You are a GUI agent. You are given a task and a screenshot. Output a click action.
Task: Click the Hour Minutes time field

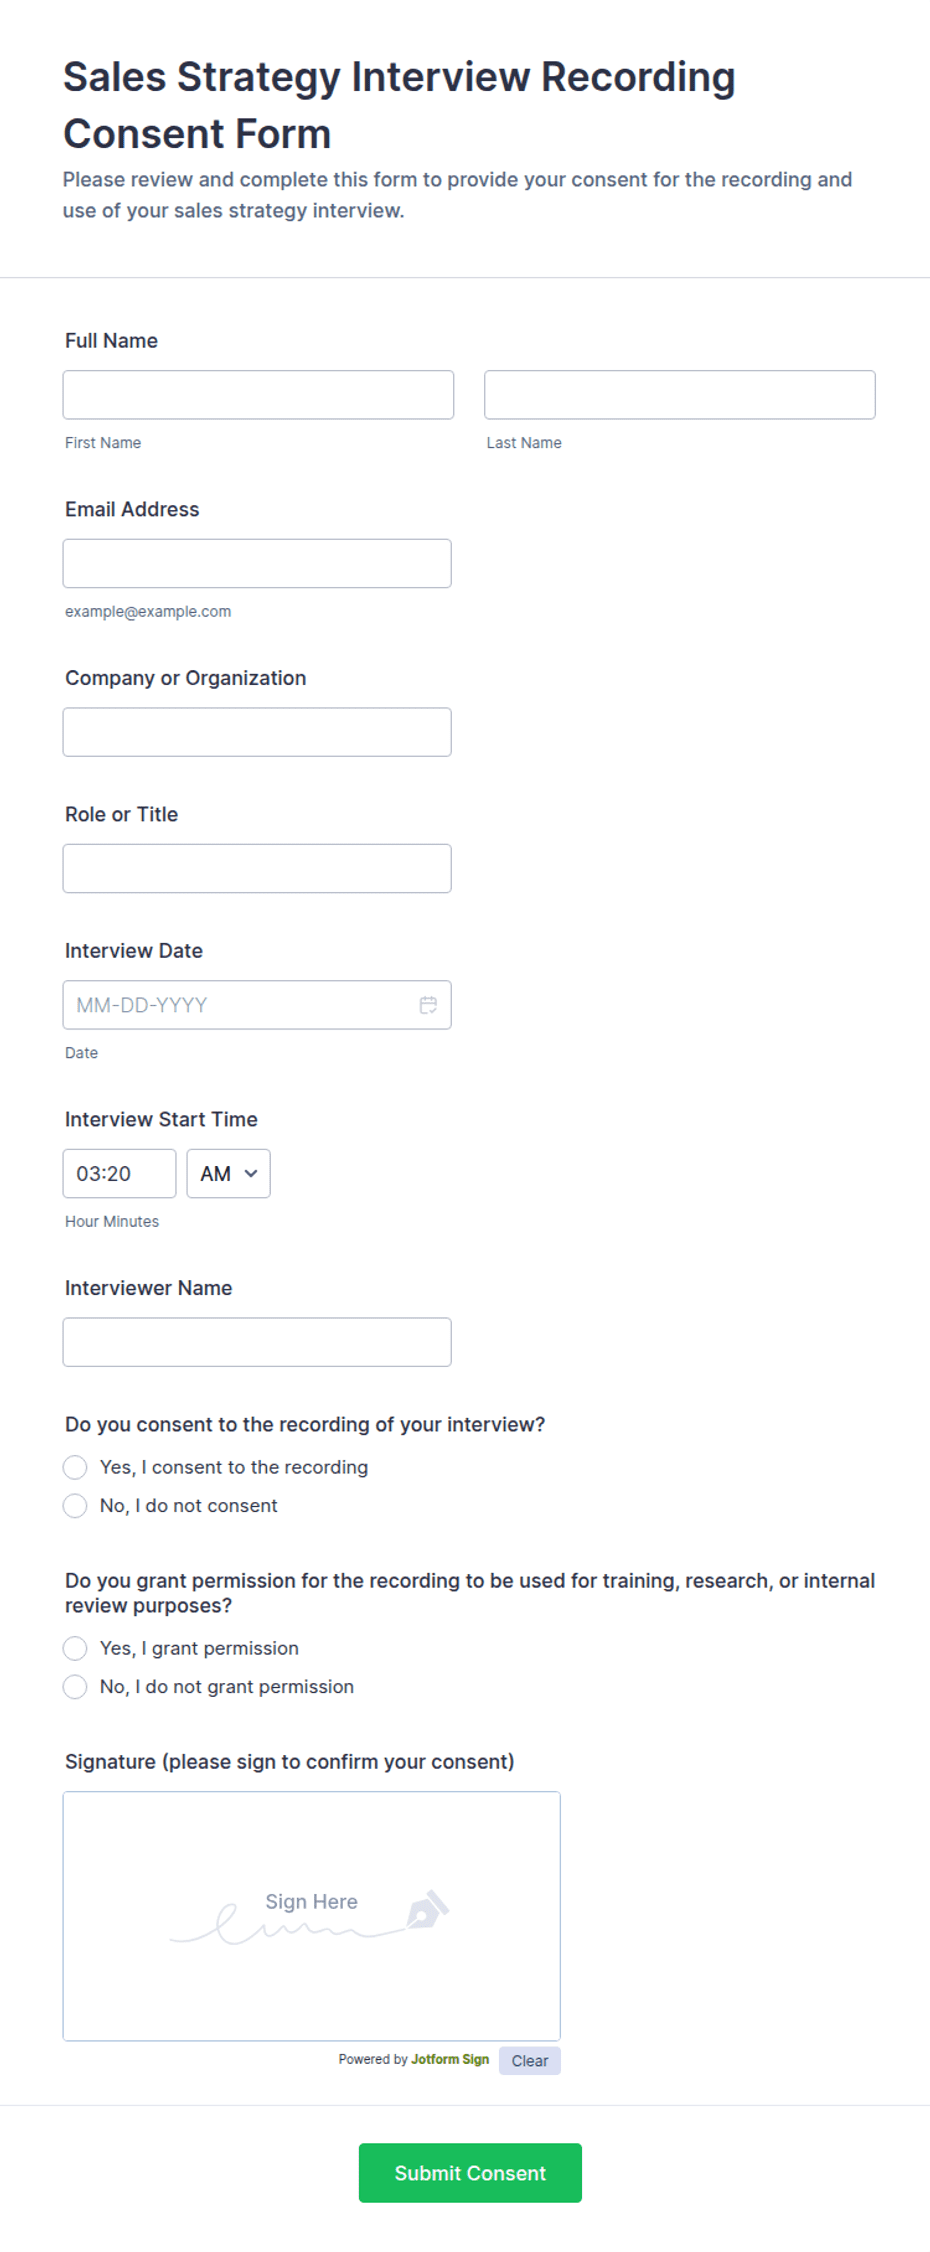click(119, 1174)
